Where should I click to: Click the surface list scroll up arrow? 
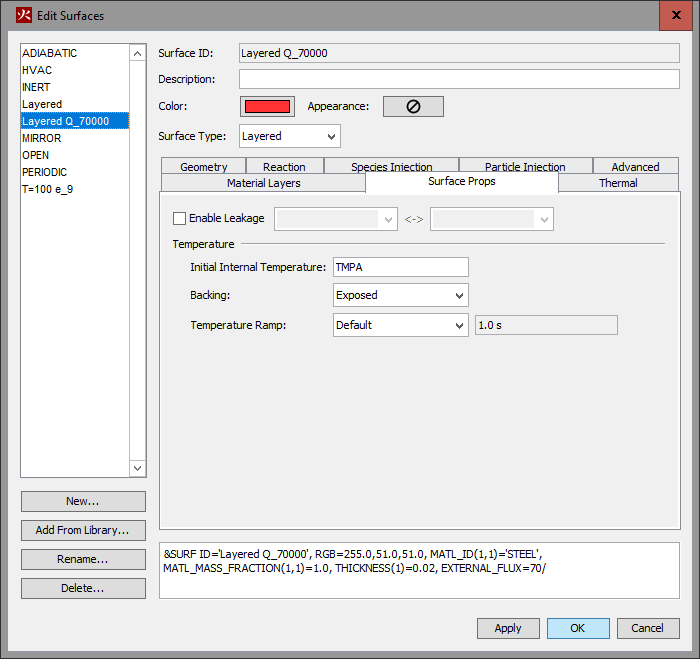(x=138, y=54)
